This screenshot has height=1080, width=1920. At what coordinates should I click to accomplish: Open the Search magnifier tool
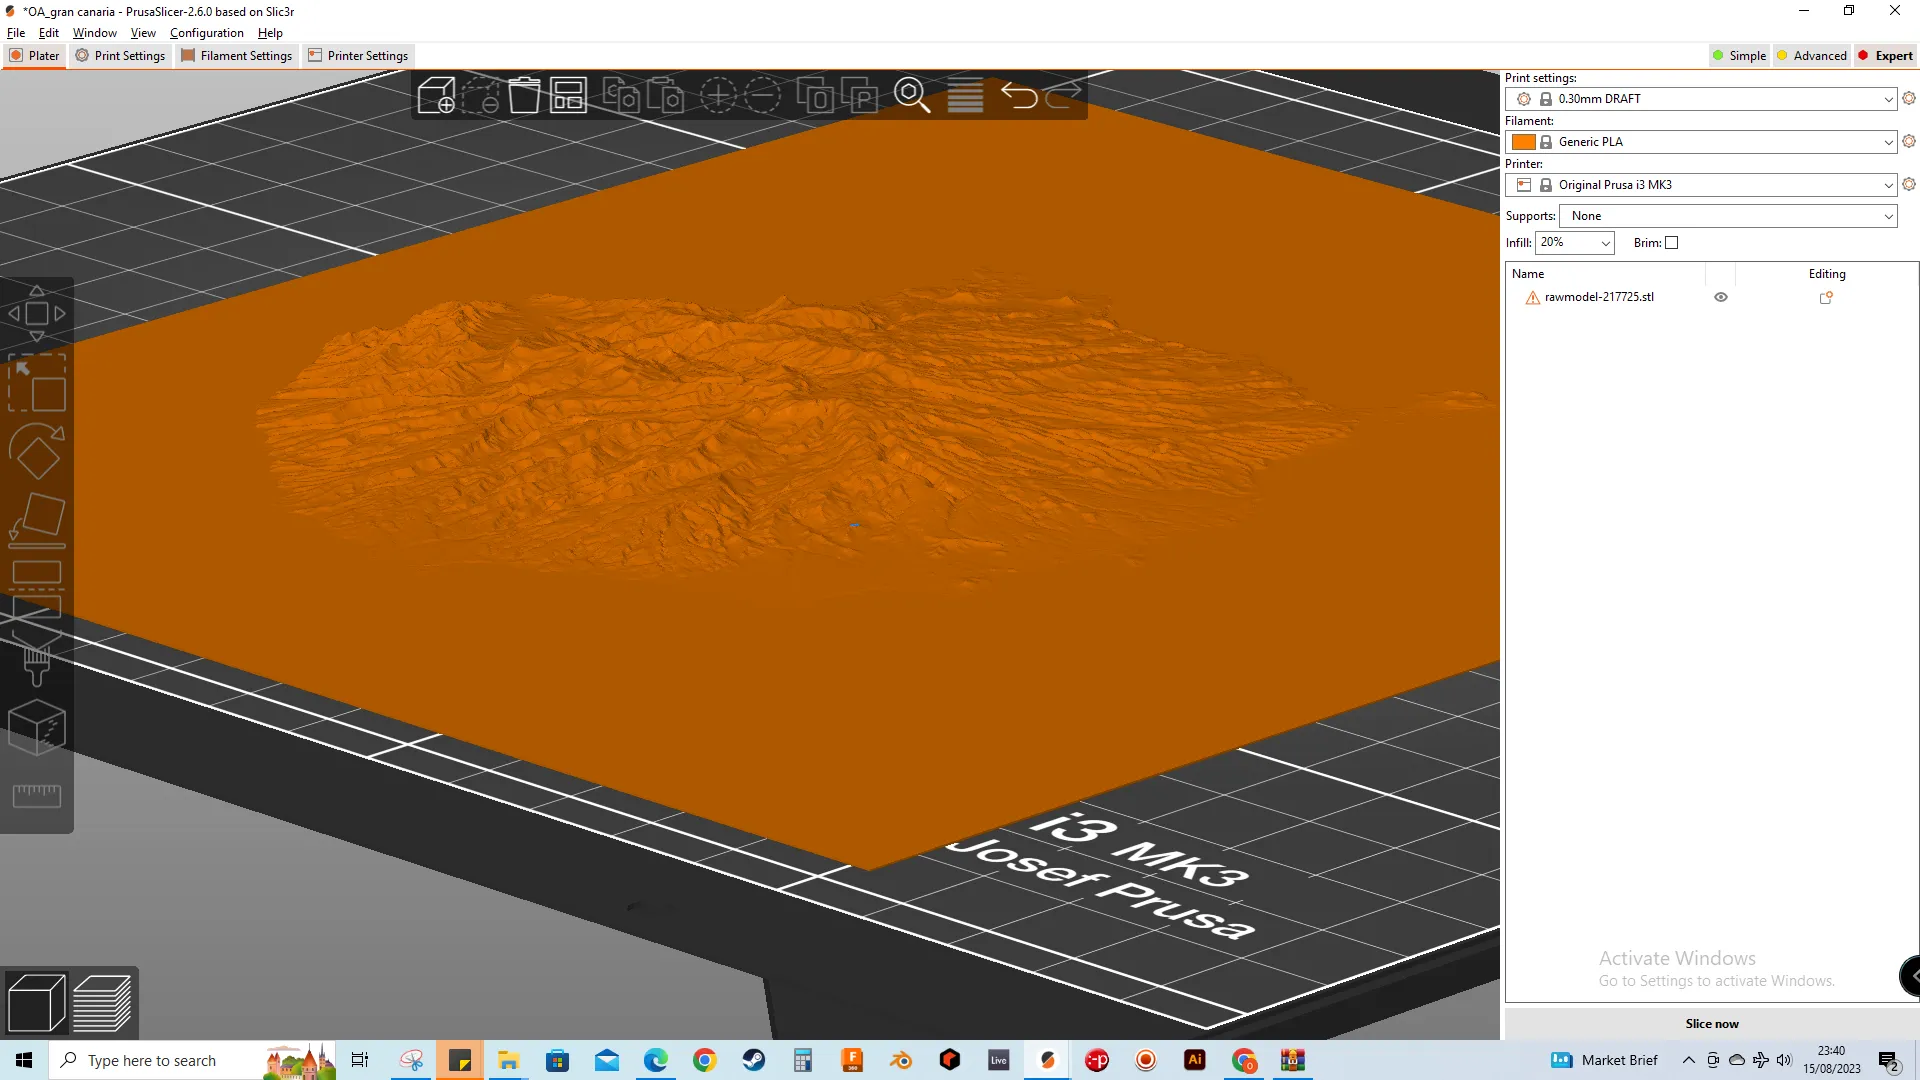coord(911,96)
